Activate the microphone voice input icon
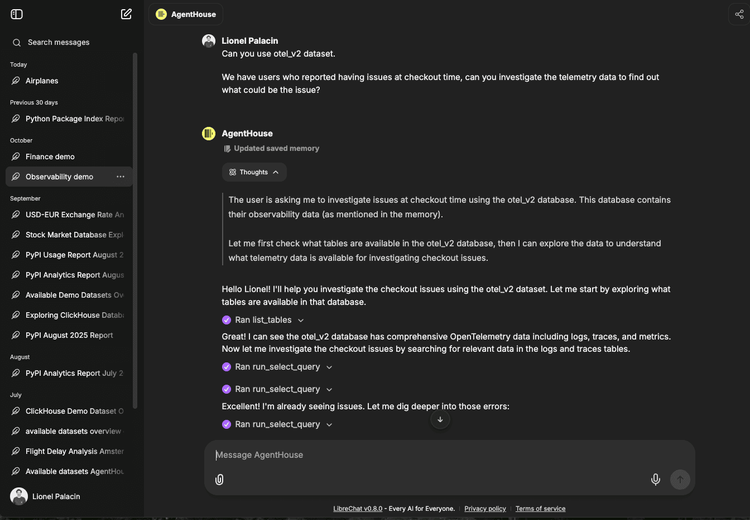The height and width of the screenshot is (520, 750). (x=656, y=479)
